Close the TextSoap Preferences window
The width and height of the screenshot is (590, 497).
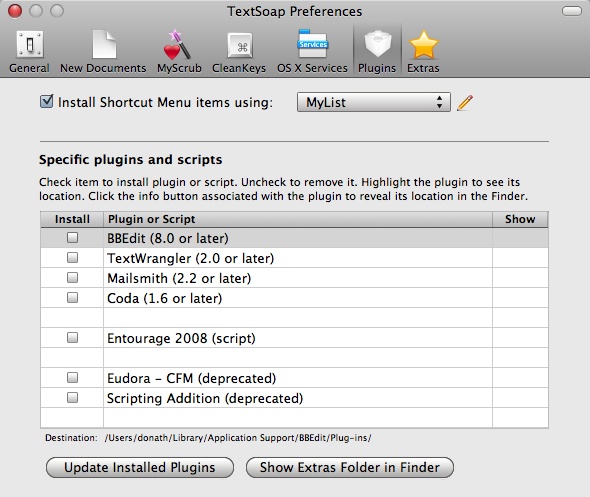[15, 11]
